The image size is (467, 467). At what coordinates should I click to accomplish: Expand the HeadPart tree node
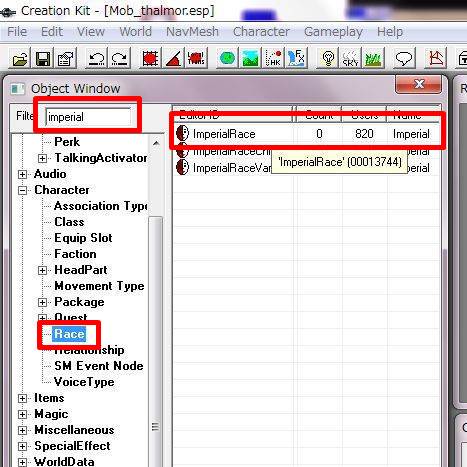coord(42,270)
